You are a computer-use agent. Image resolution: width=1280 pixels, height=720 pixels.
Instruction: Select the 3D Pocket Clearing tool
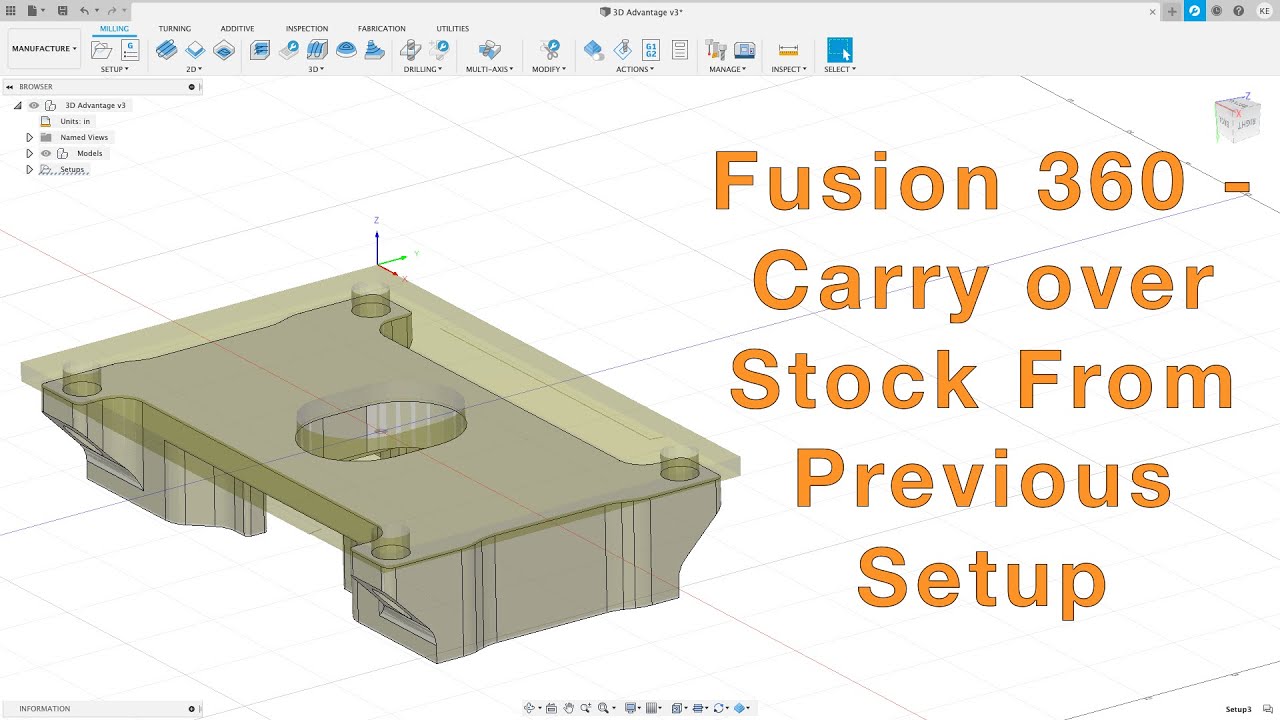288,49
